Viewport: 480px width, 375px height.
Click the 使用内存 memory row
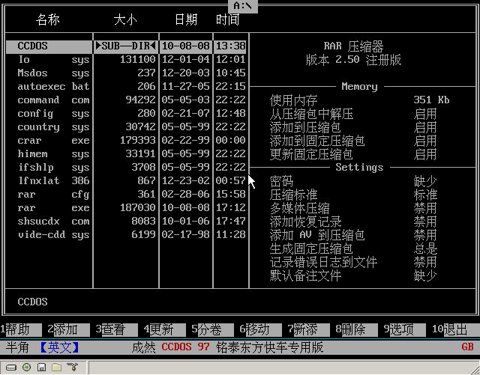click(360, 100)
